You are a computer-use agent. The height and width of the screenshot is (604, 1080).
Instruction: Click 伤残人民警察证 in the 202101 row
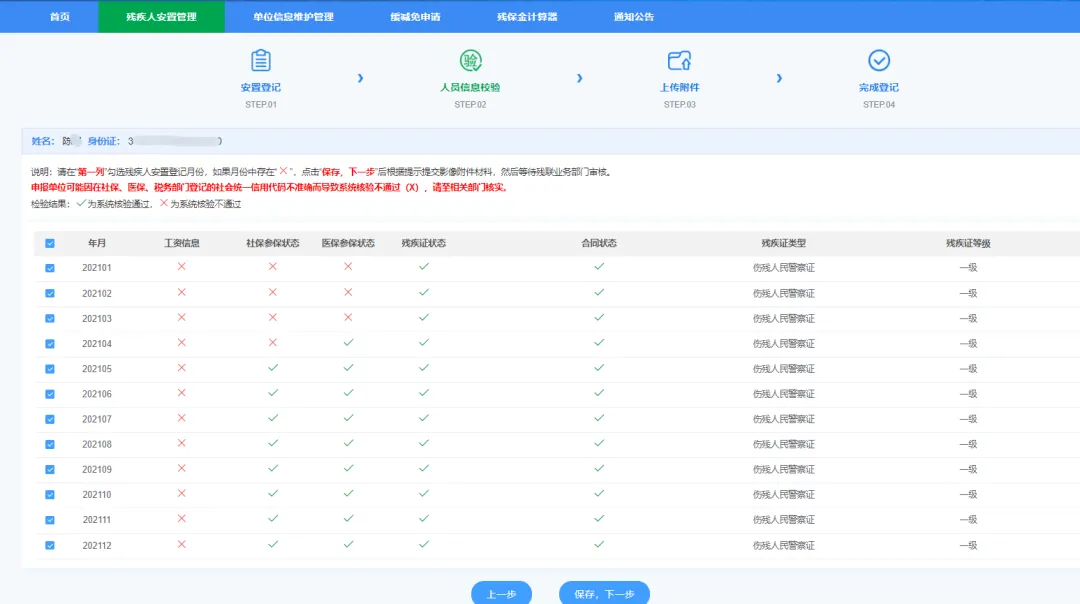[784, 268]
